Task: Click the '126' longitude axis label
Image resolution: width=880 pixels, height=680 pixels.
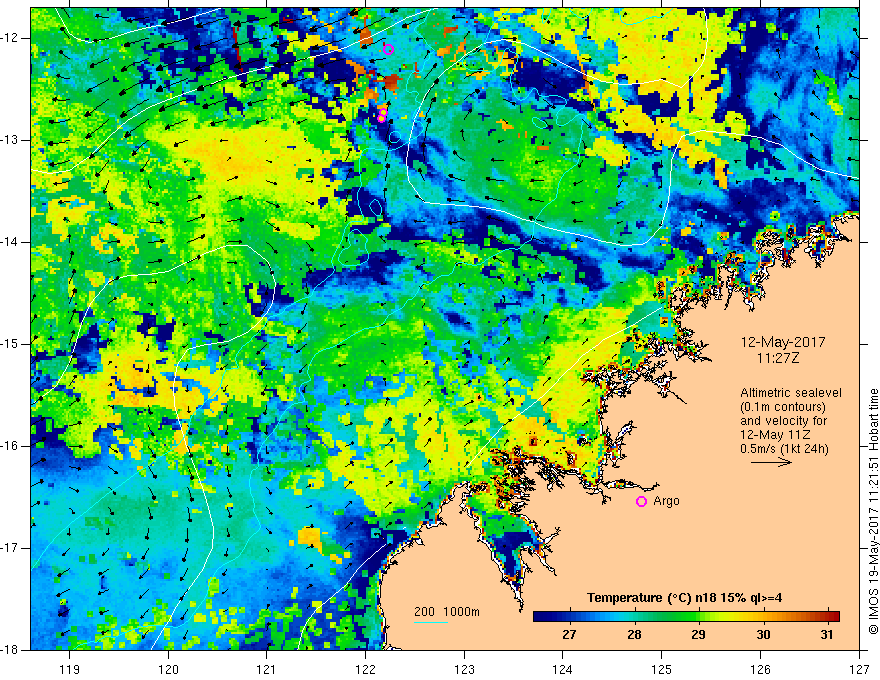Action: [760, 669]
